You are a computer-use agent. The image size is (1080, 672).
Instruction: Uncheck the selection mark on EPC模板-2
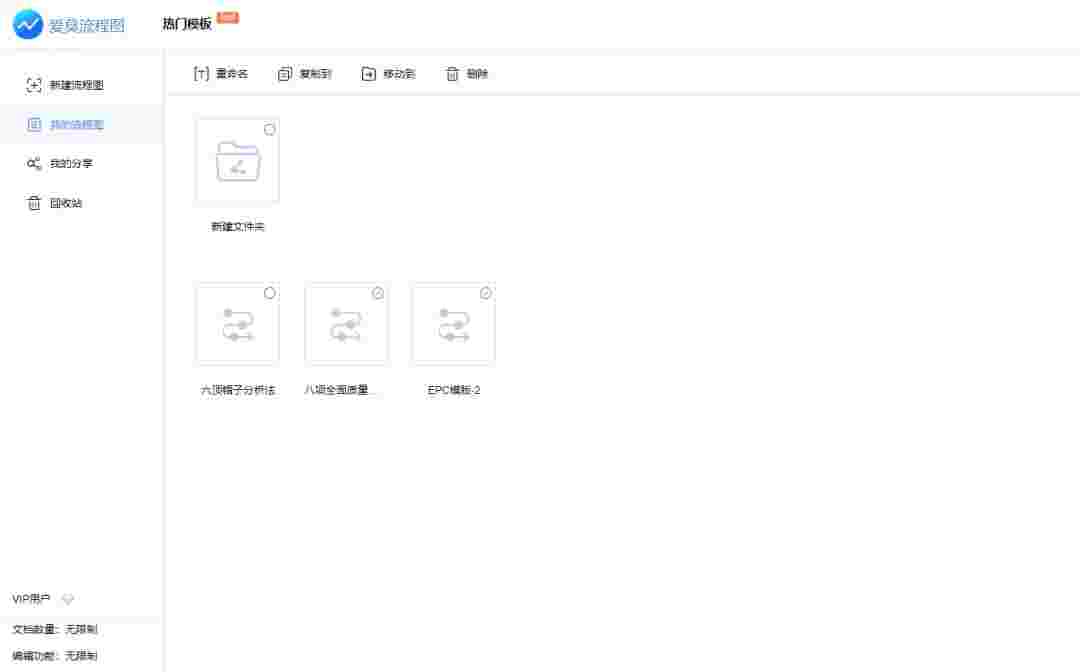tap(486, 292)
